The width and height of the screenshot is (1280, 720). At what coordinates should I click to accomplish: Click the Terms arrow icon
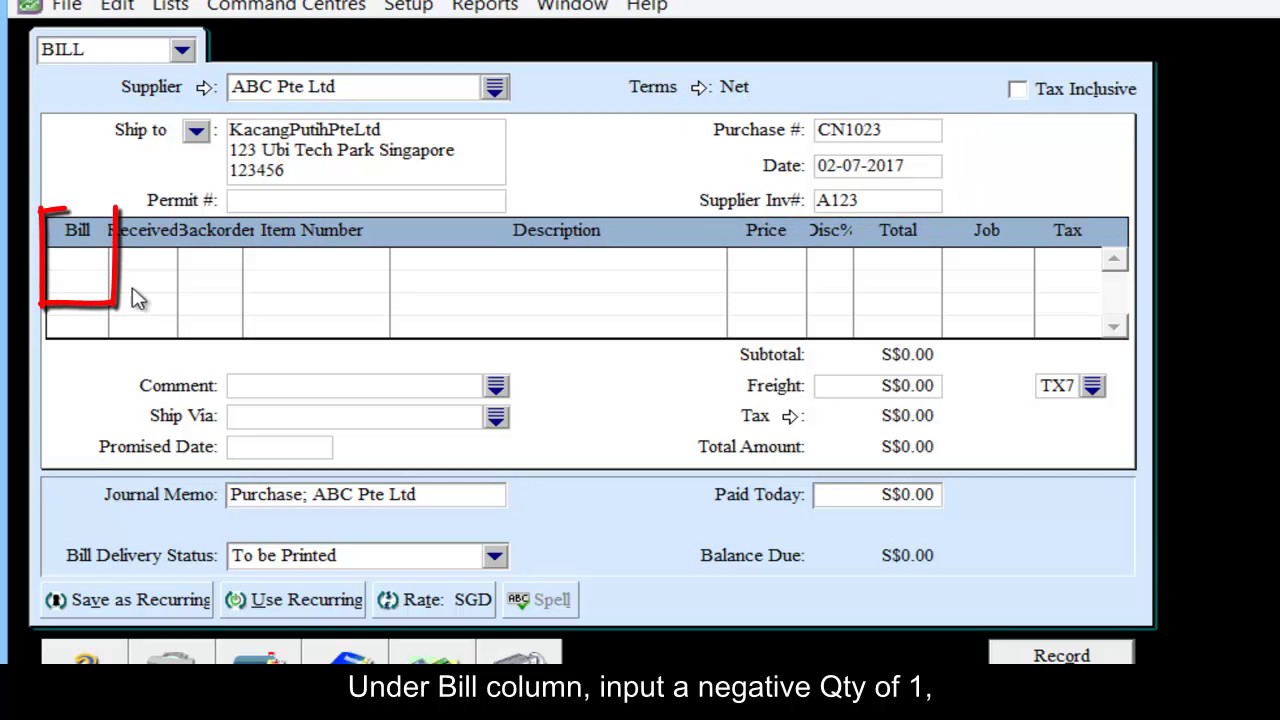(x=700, y=88)
